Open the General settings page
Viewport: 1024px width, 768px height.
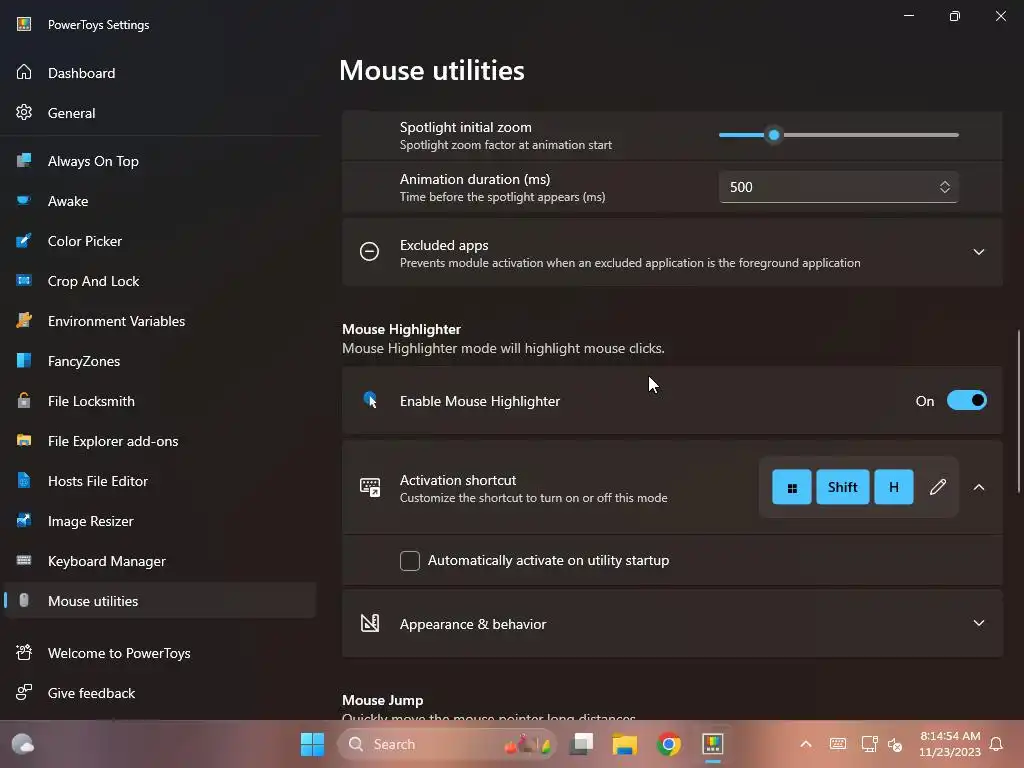pyautogui.click(x=159, y=112)
